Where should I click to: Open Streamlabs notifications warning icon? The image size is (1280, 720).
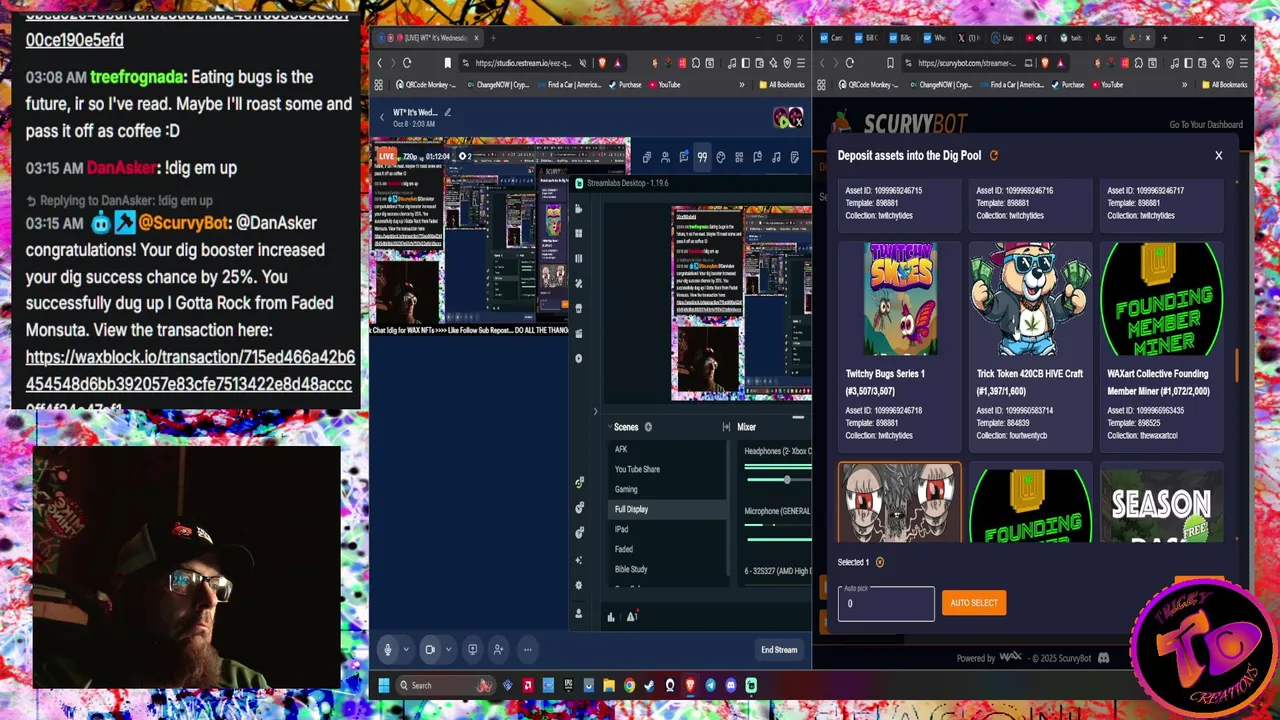point(632,616)
